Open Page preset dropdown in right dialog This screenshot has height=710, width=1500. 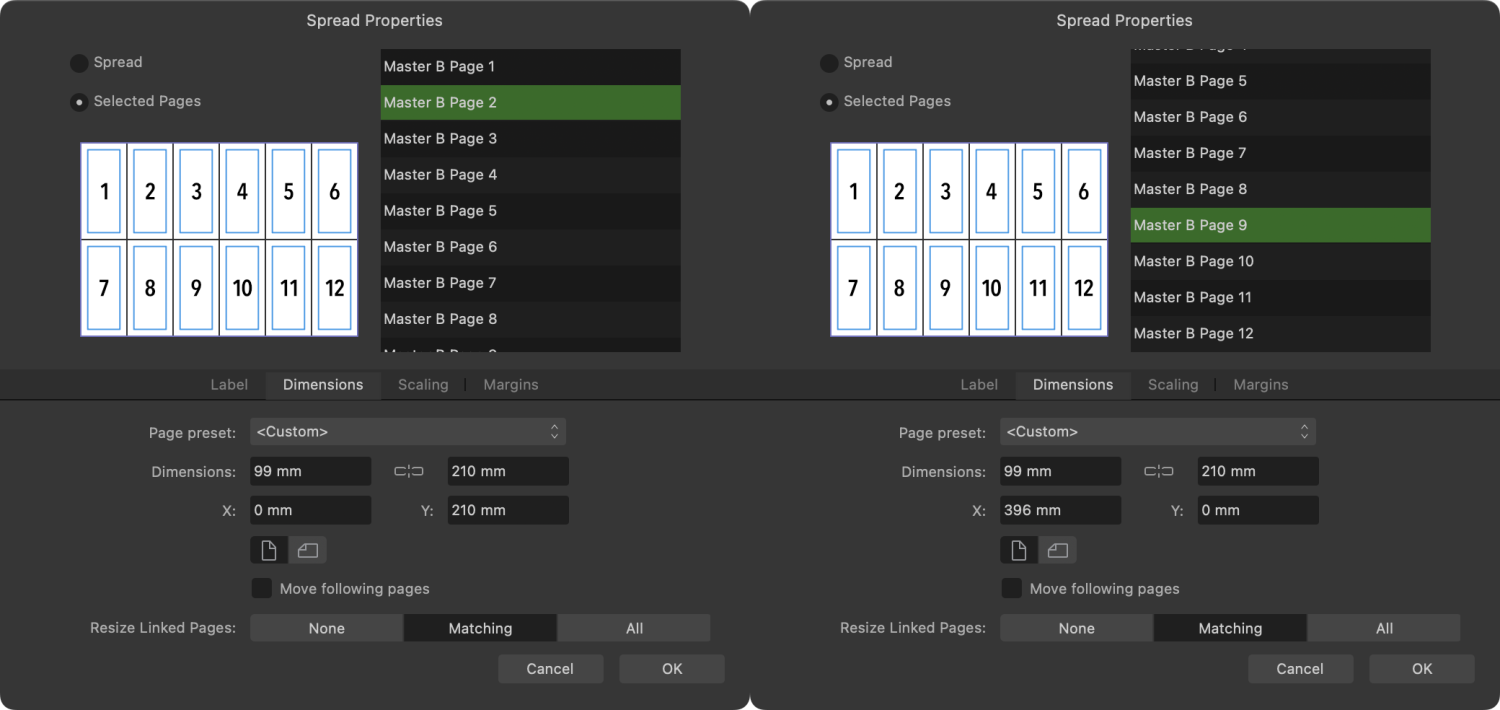pyautogui.click(x=1158, y=432)
